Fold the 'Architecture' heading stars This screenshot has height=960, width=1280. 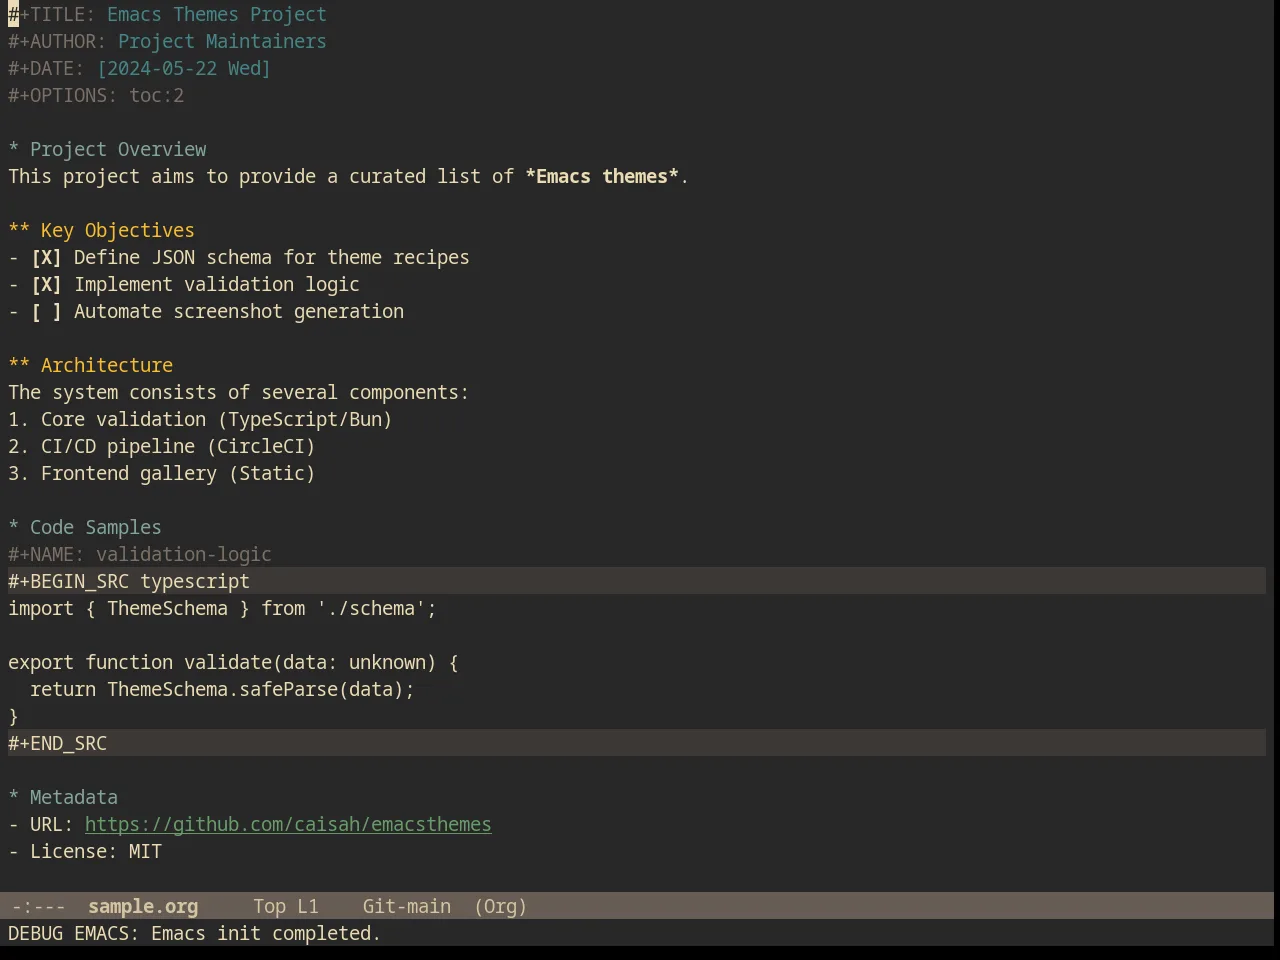click(19, 365)
